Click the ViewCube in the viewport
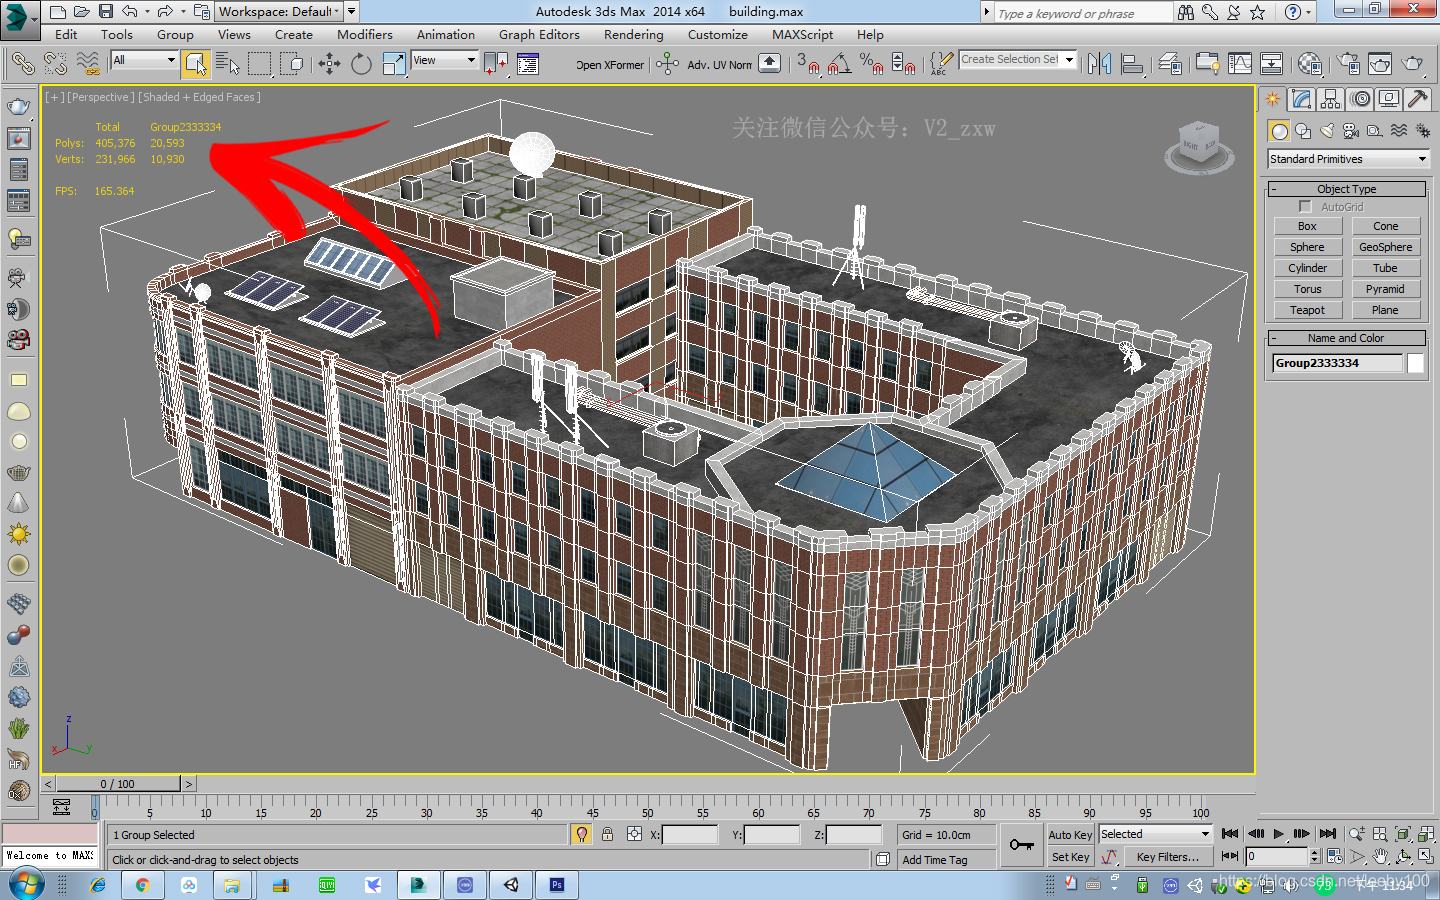The height and width of the screenshot is (900, 1440). tap(1198, 148)
